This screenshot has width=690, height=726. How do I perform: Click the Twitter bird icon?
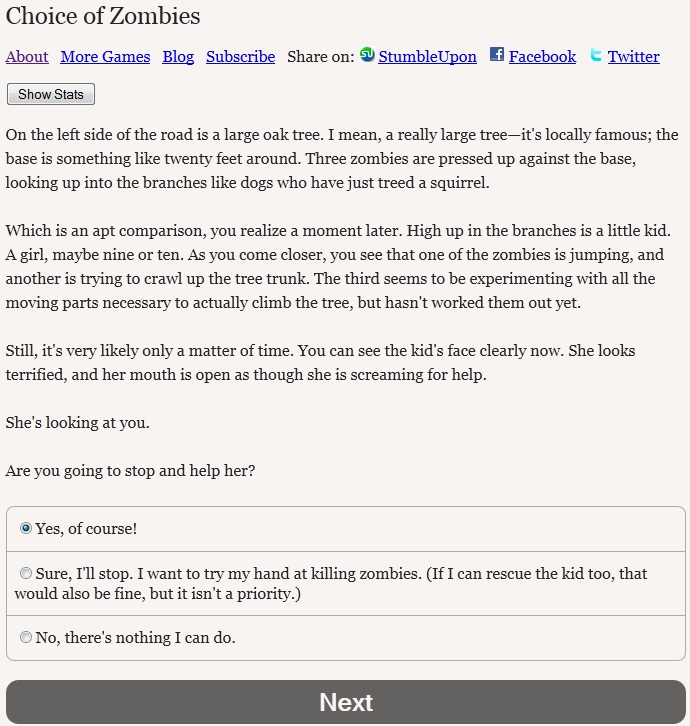pos(596,55)
